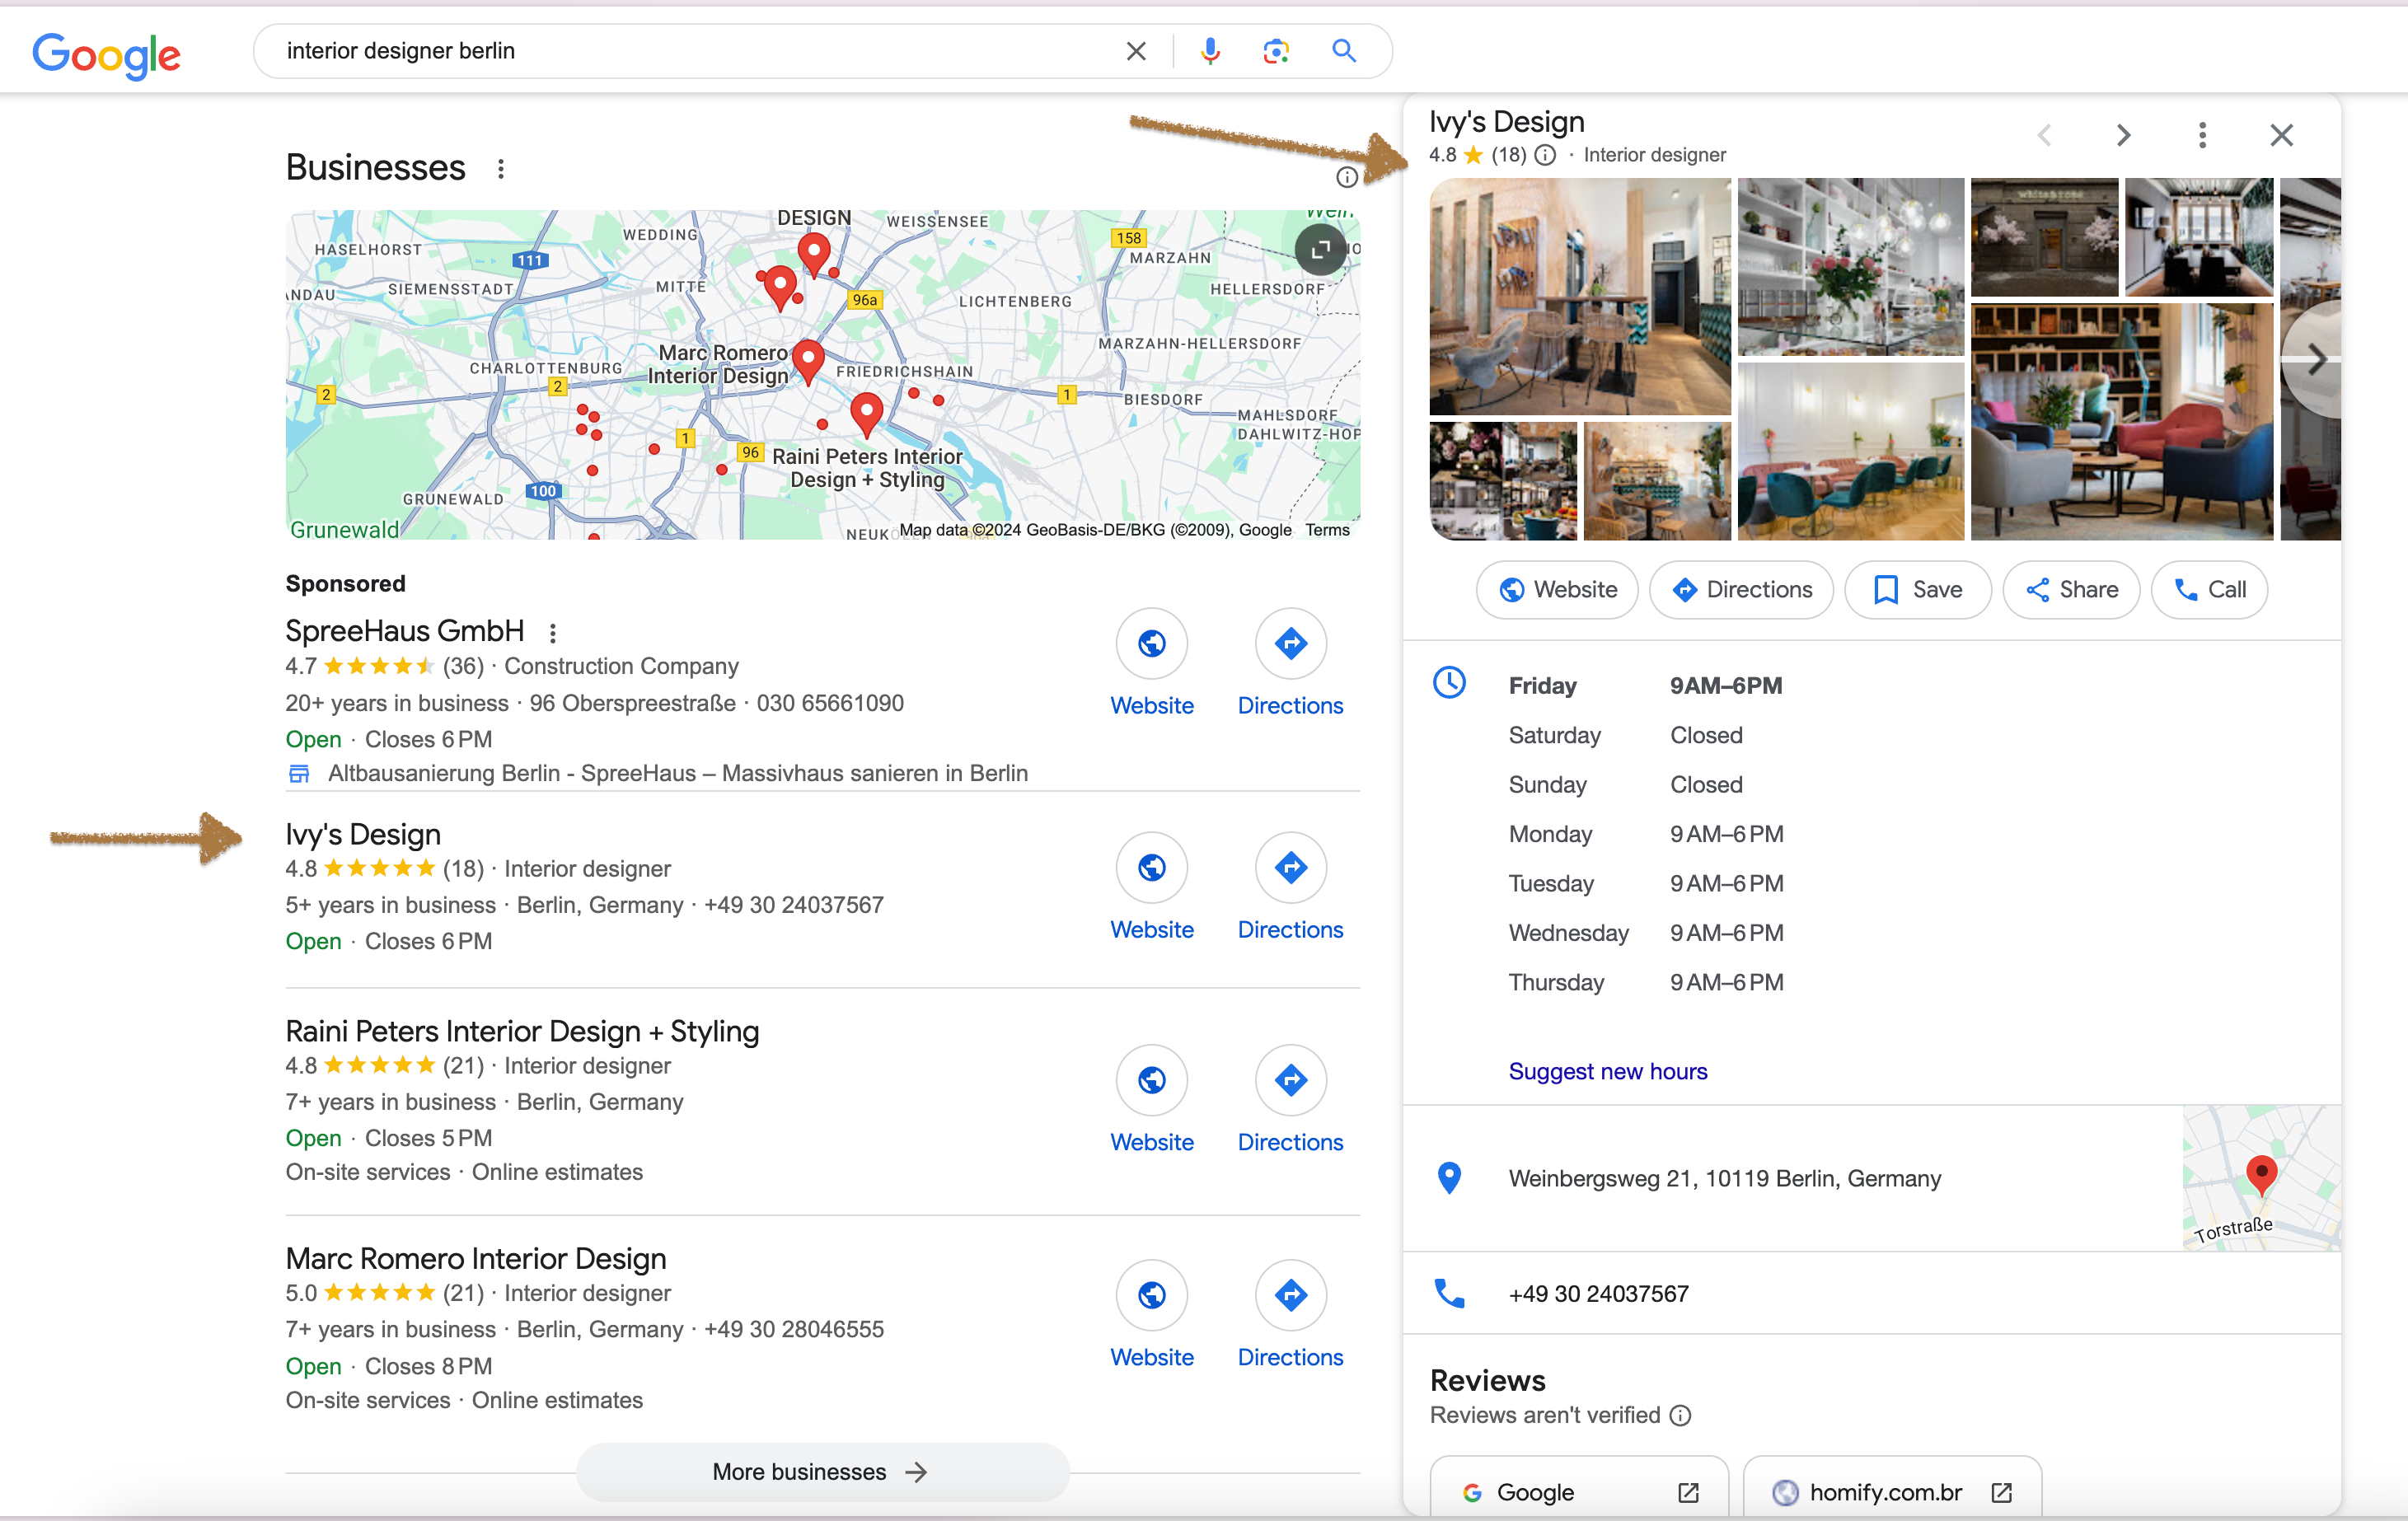Click the blue search magnifier icon
The height and width of the screenshot is (1521, 2408).
coord(1343,51)
